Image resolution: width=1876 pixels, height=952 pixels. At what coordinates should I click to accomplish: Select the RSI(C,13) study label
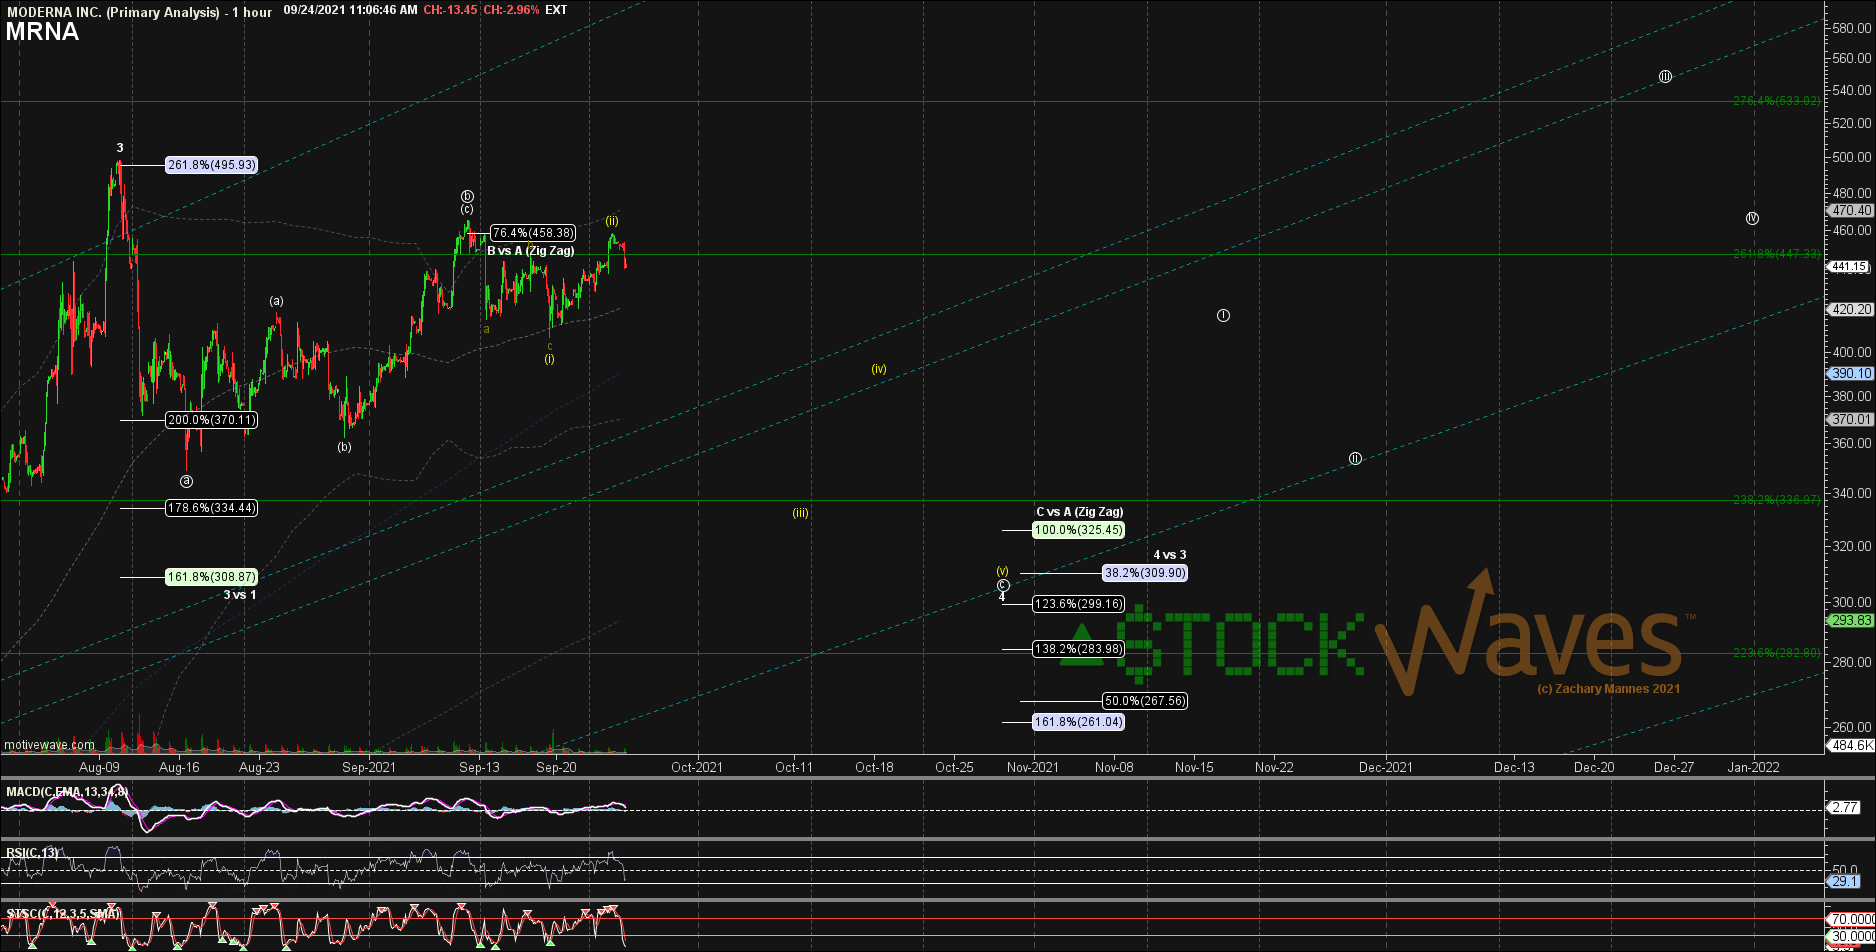[x=32, y=853]
